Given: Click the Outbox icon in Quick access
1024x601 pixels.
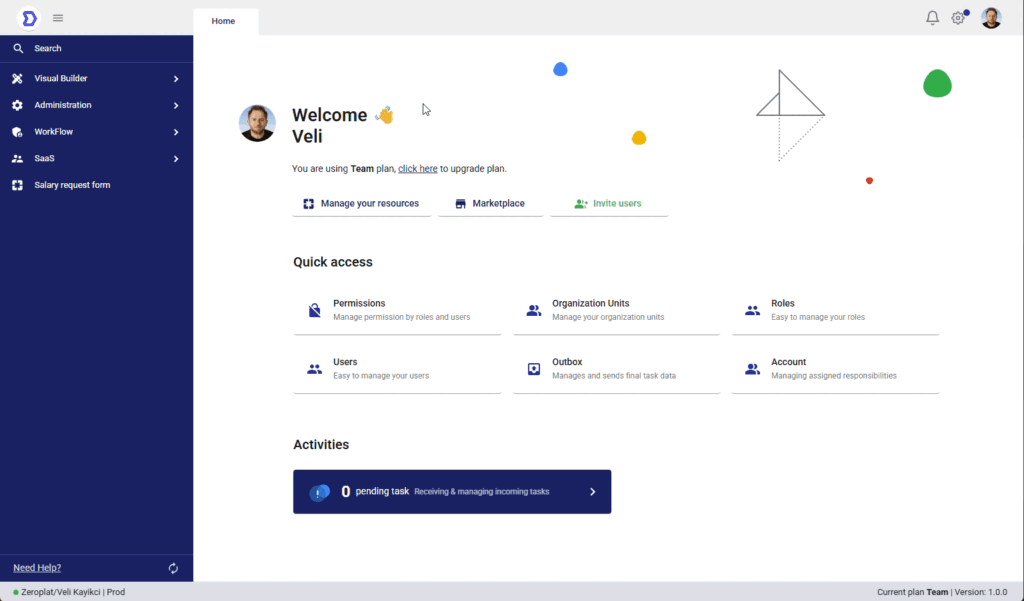Looking at the screenshot, I should [534, 369].
